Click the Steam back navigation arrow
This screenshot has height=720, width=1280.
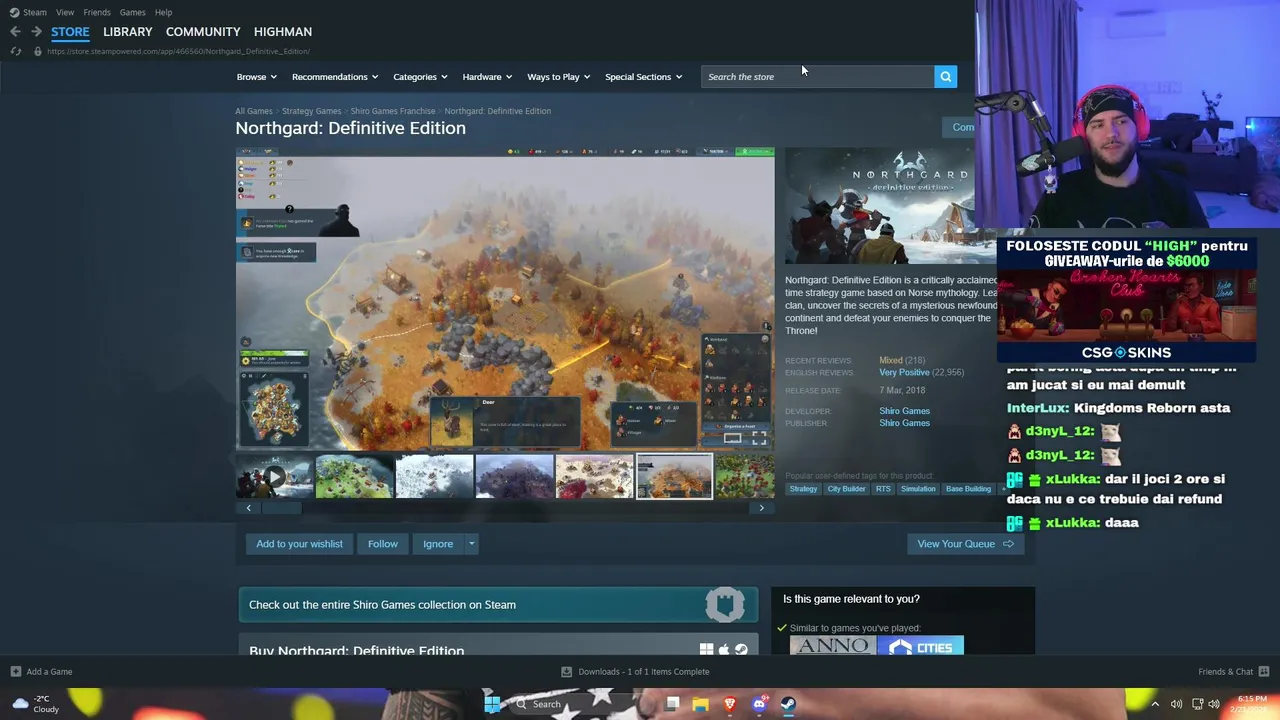(15, 32)
